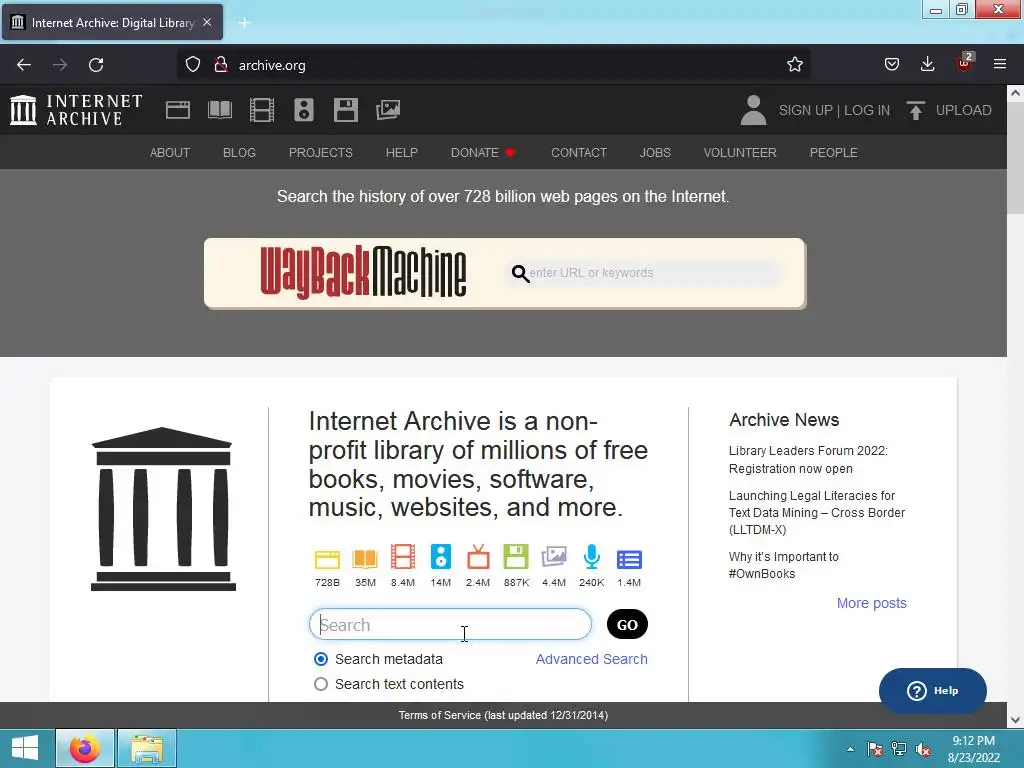This screenshot has width=1024, height=768.
Task: Click the UPLOAD text link
Action: (x=963, y=110)
